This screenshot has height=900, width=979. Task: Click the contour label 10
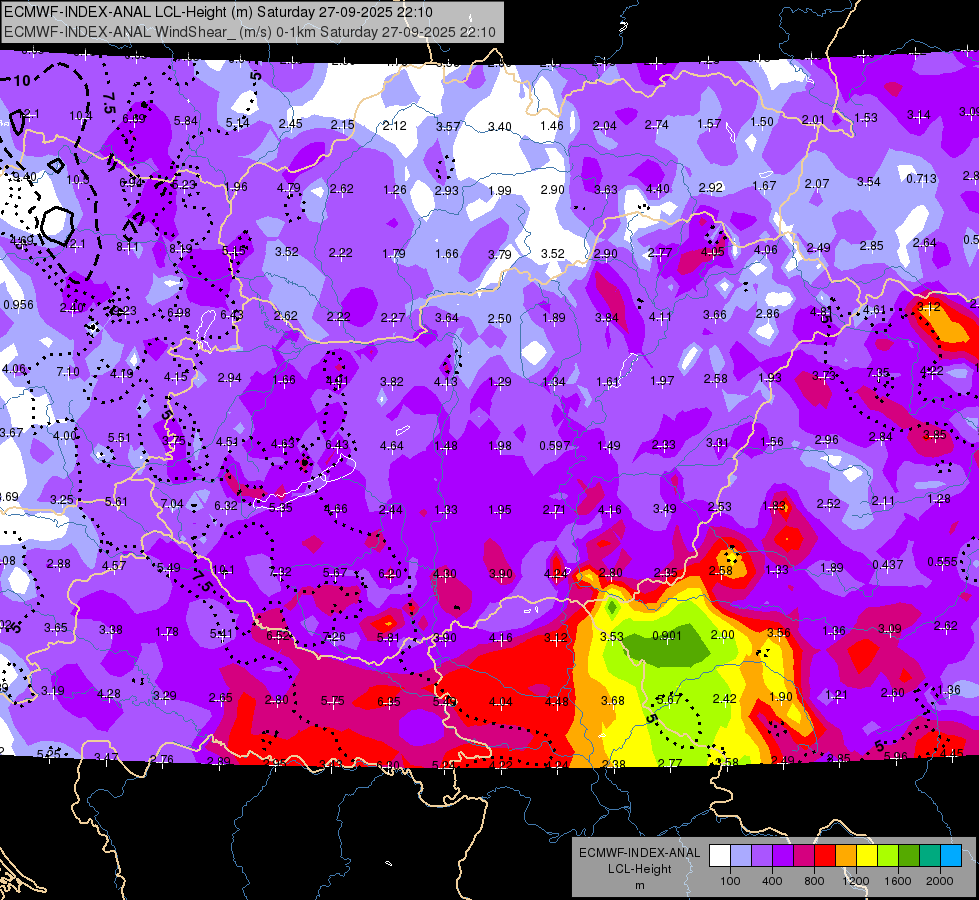(x=22, y=81)
